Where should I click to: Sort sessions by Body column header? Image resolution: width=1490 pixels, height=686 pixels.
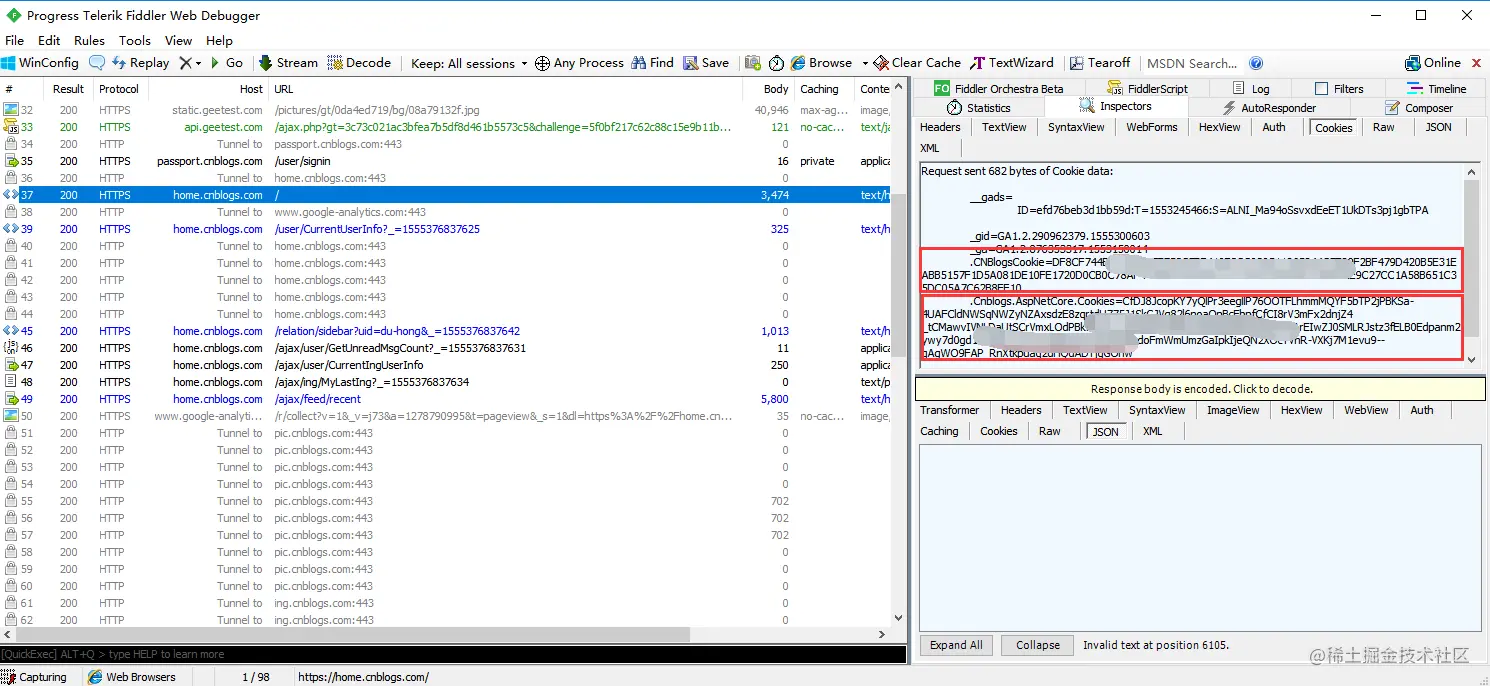click(x=769, y=89)
